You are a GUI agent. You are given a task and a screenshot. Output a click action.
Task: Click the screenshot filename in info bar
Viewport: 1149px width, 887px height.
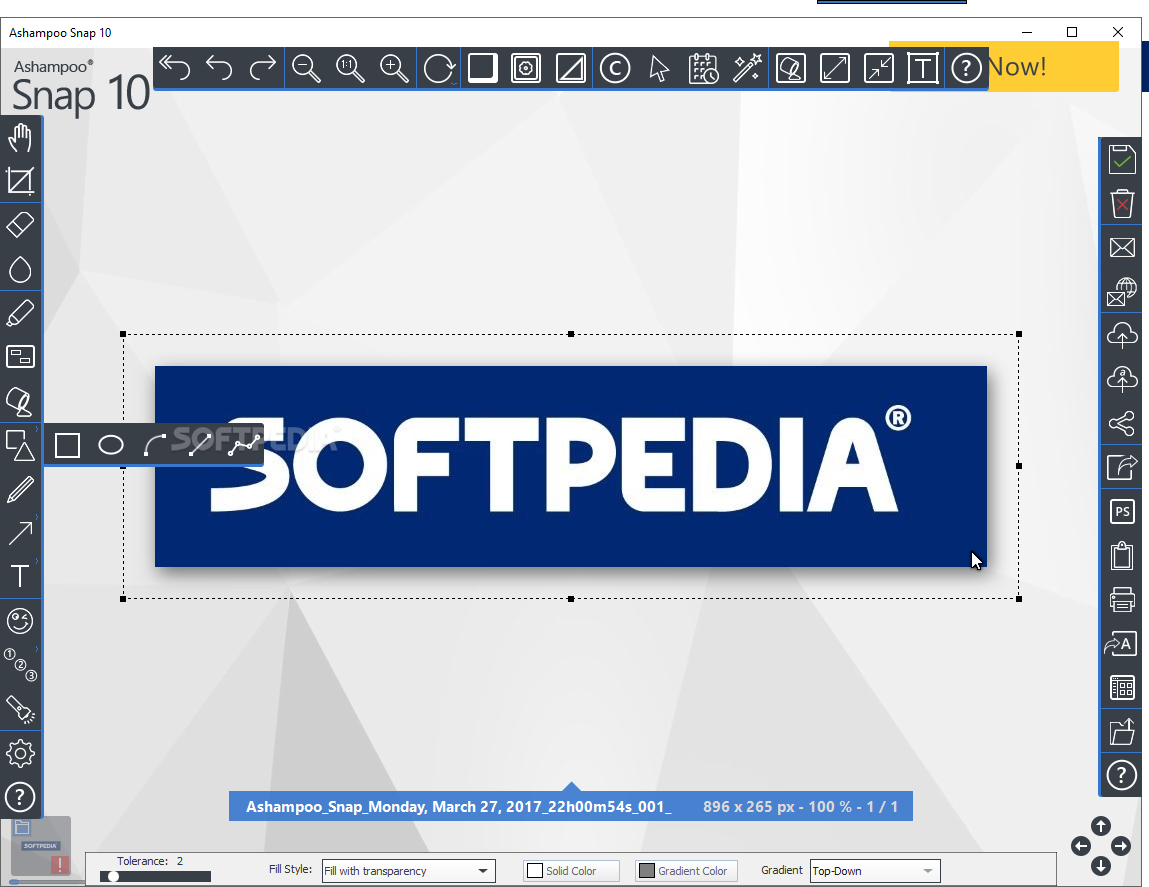tap(459, 806)
